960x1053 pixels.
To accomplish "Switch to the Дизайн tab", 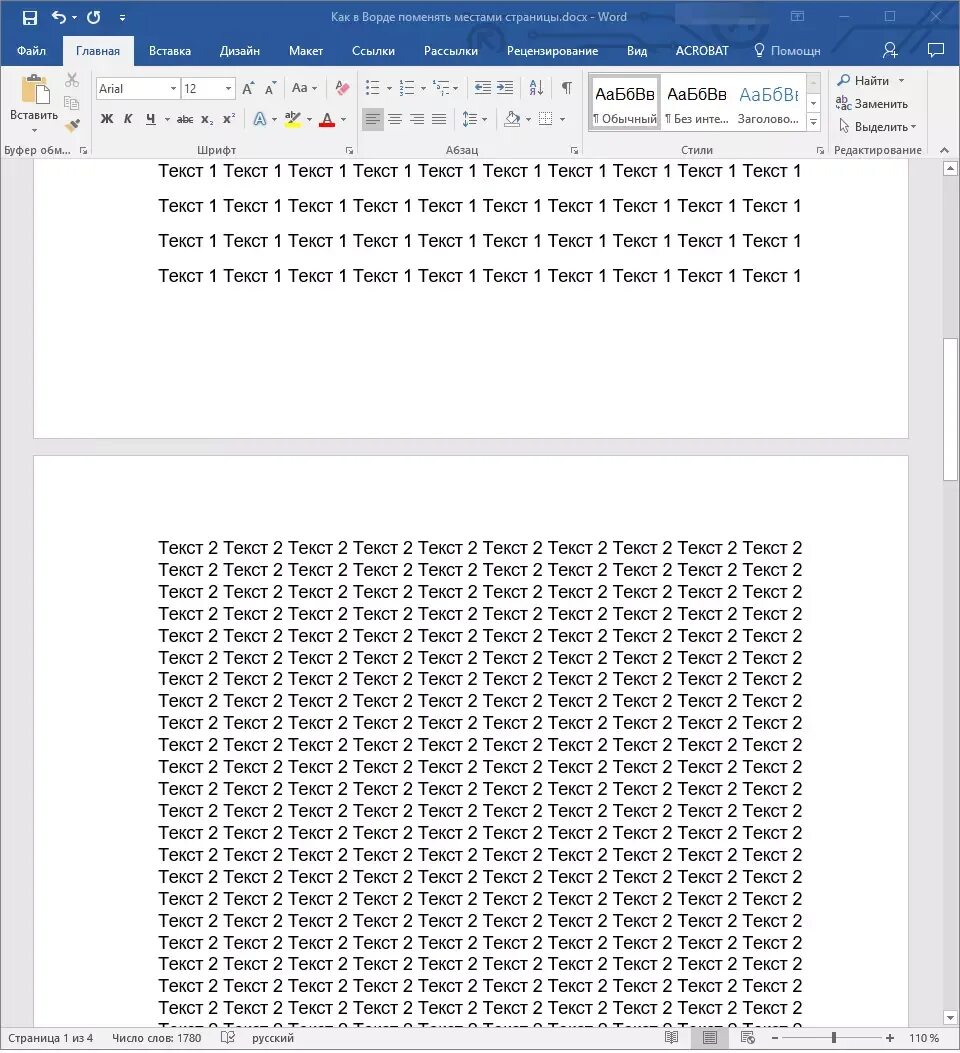I will [240, 51].
